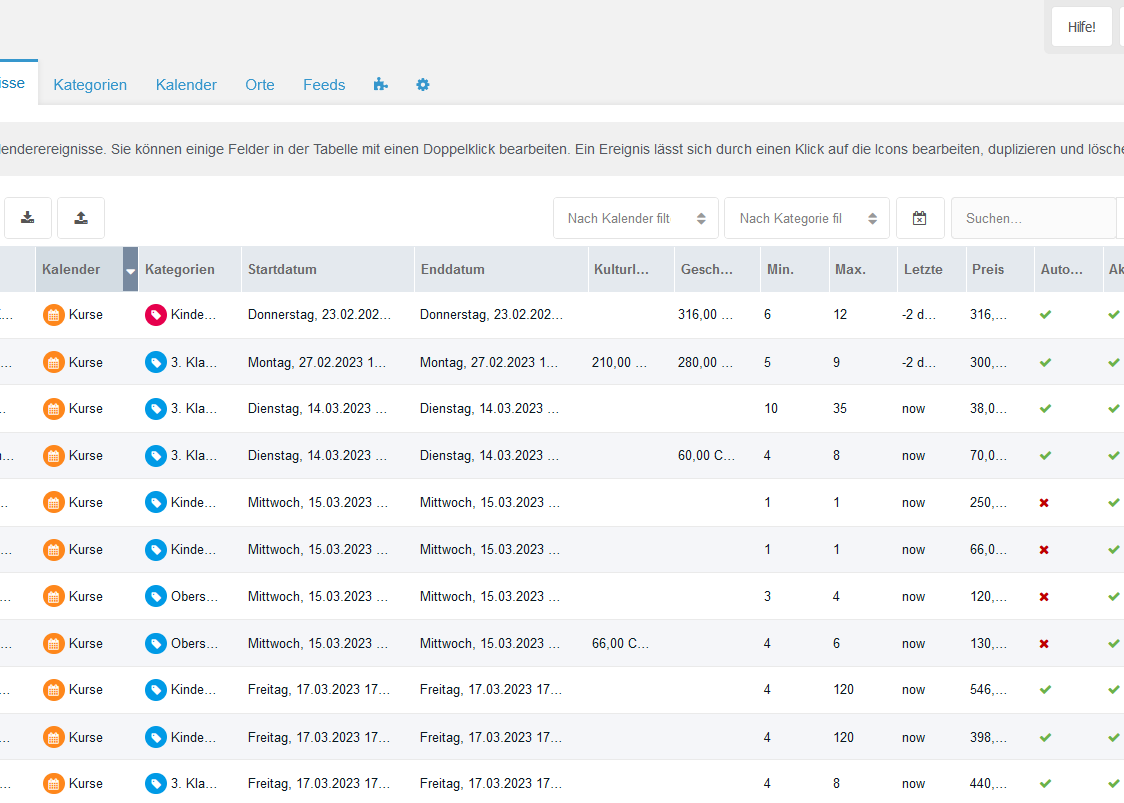This screenshot has width=1124, height=803.
Task: Click blue tag icon in 38,0 price row
Action: [156, 409]
